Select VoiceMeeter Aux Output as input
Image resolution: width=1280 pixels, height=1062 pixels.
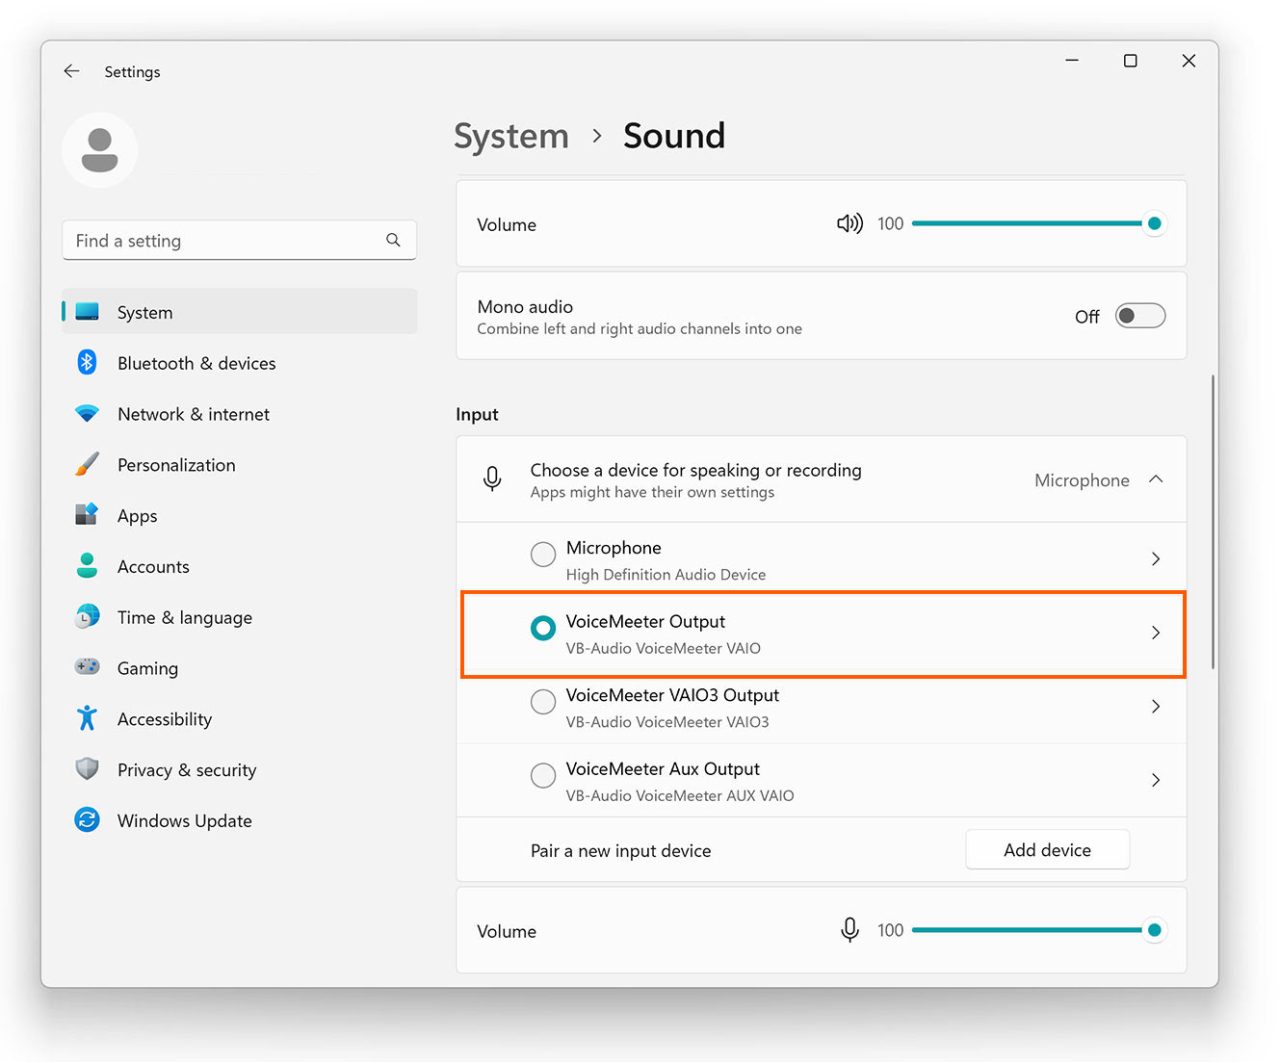click(543, 775)
